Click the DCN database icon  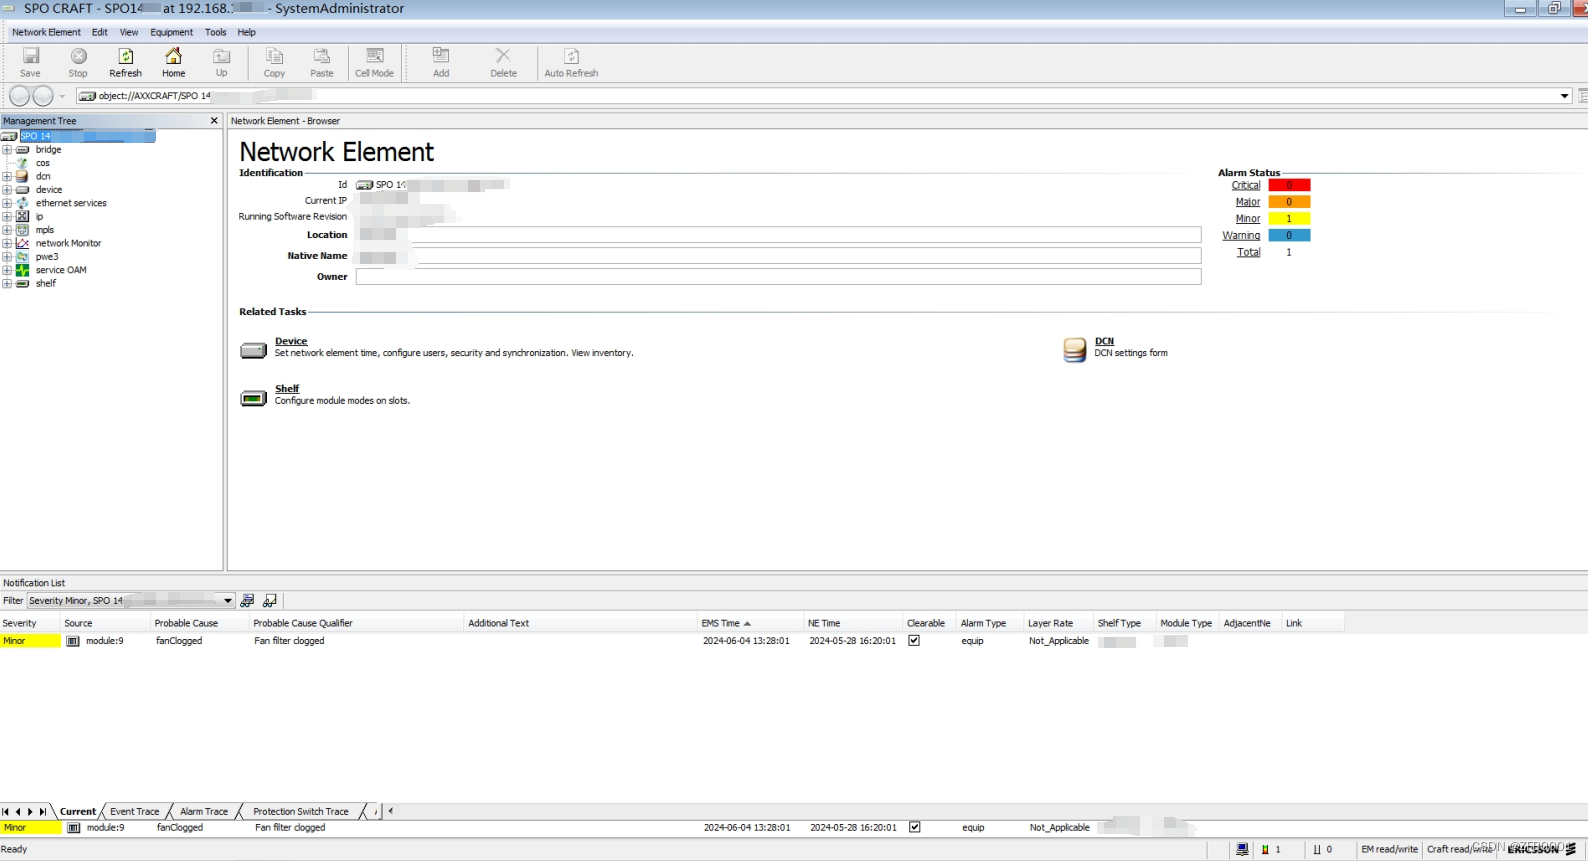point(1074,349)
